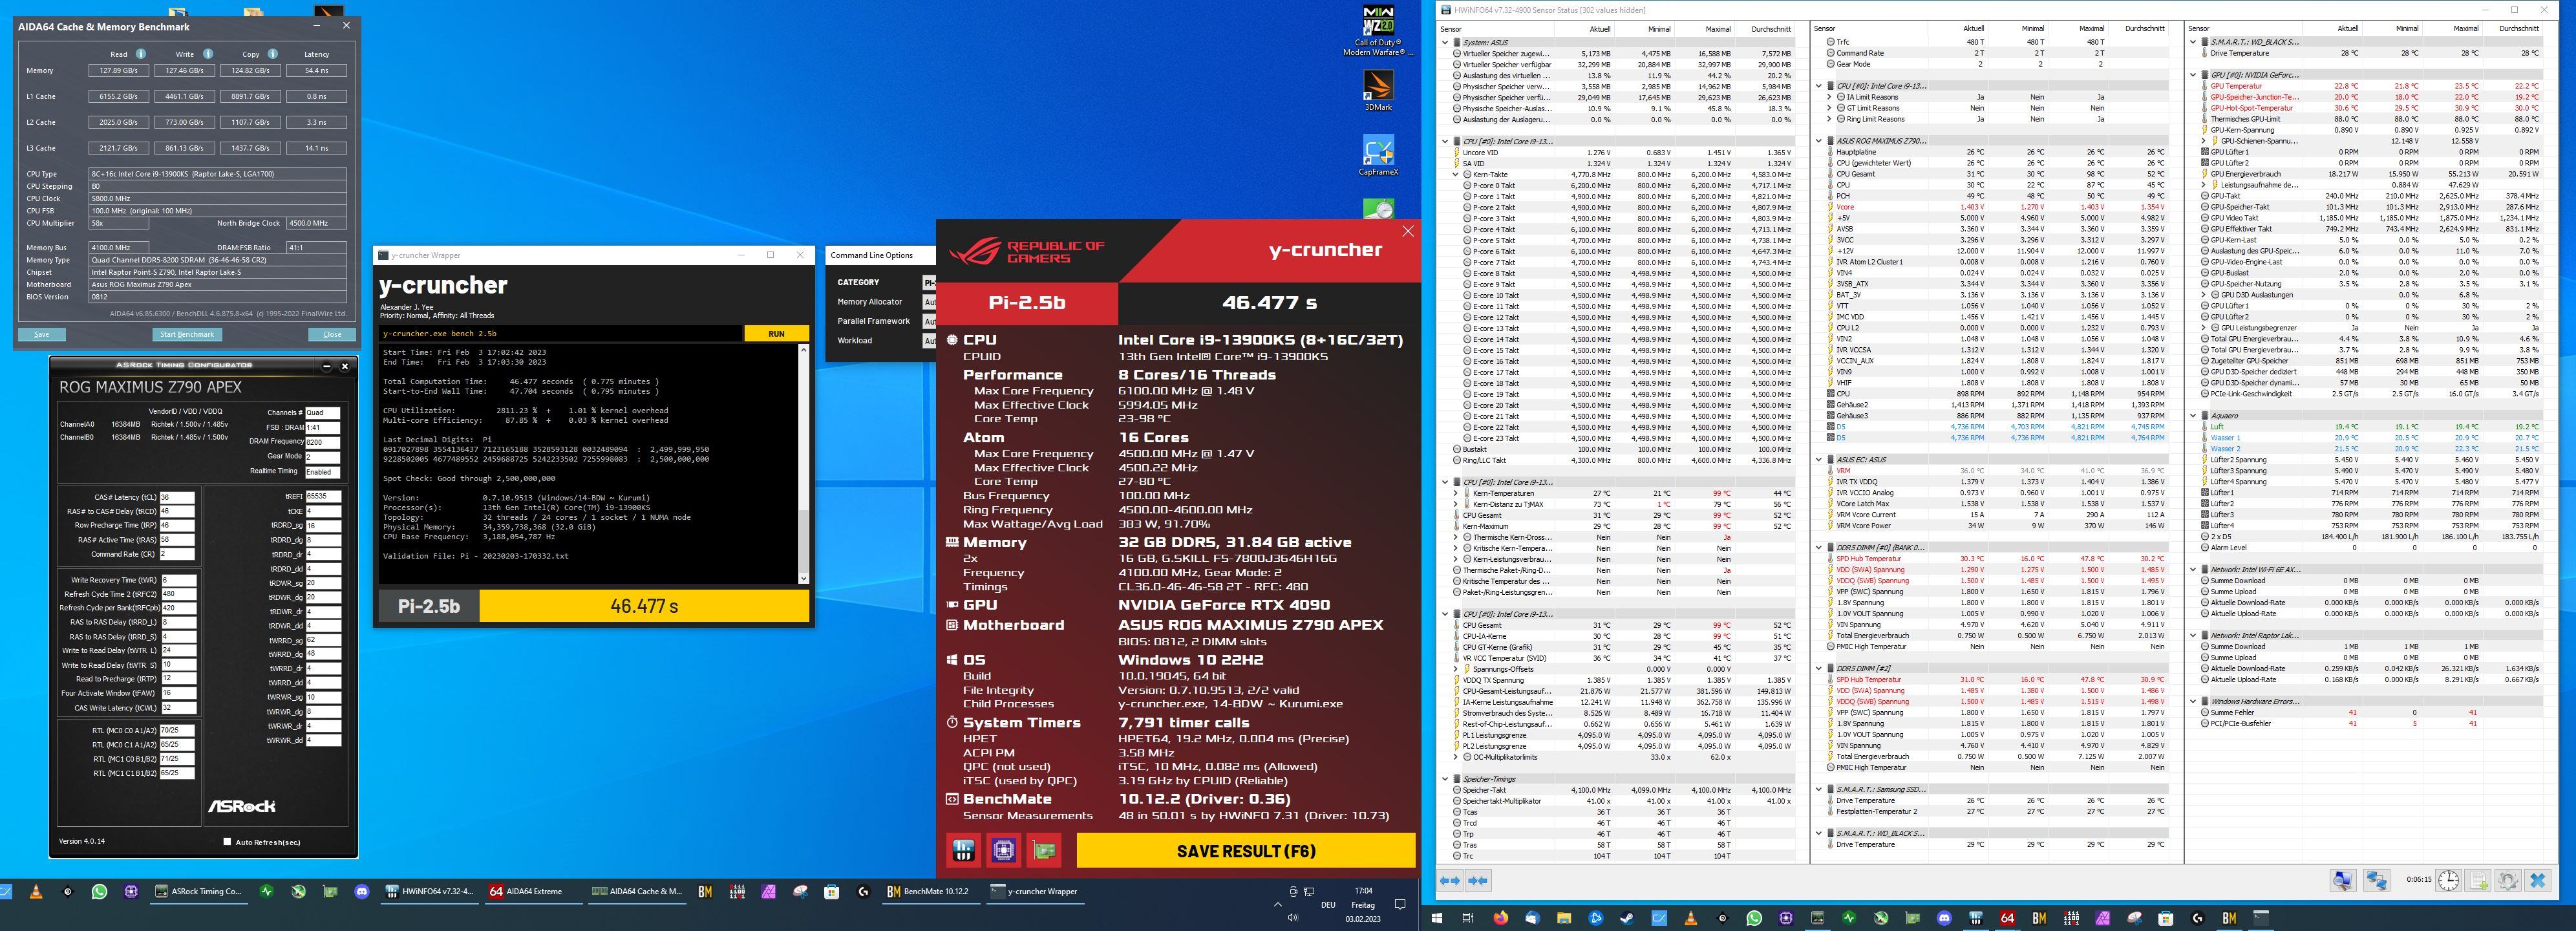Open Firefox in right taskbar
Screen dimensions: 2576x931
coord(1500,917)
